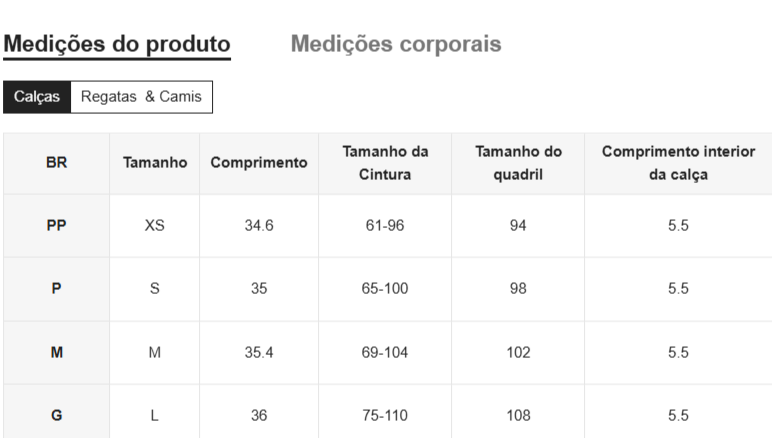Screen dimensions: 772x438
Task: Select the Medições do produto tab
Action: [117, 44]
